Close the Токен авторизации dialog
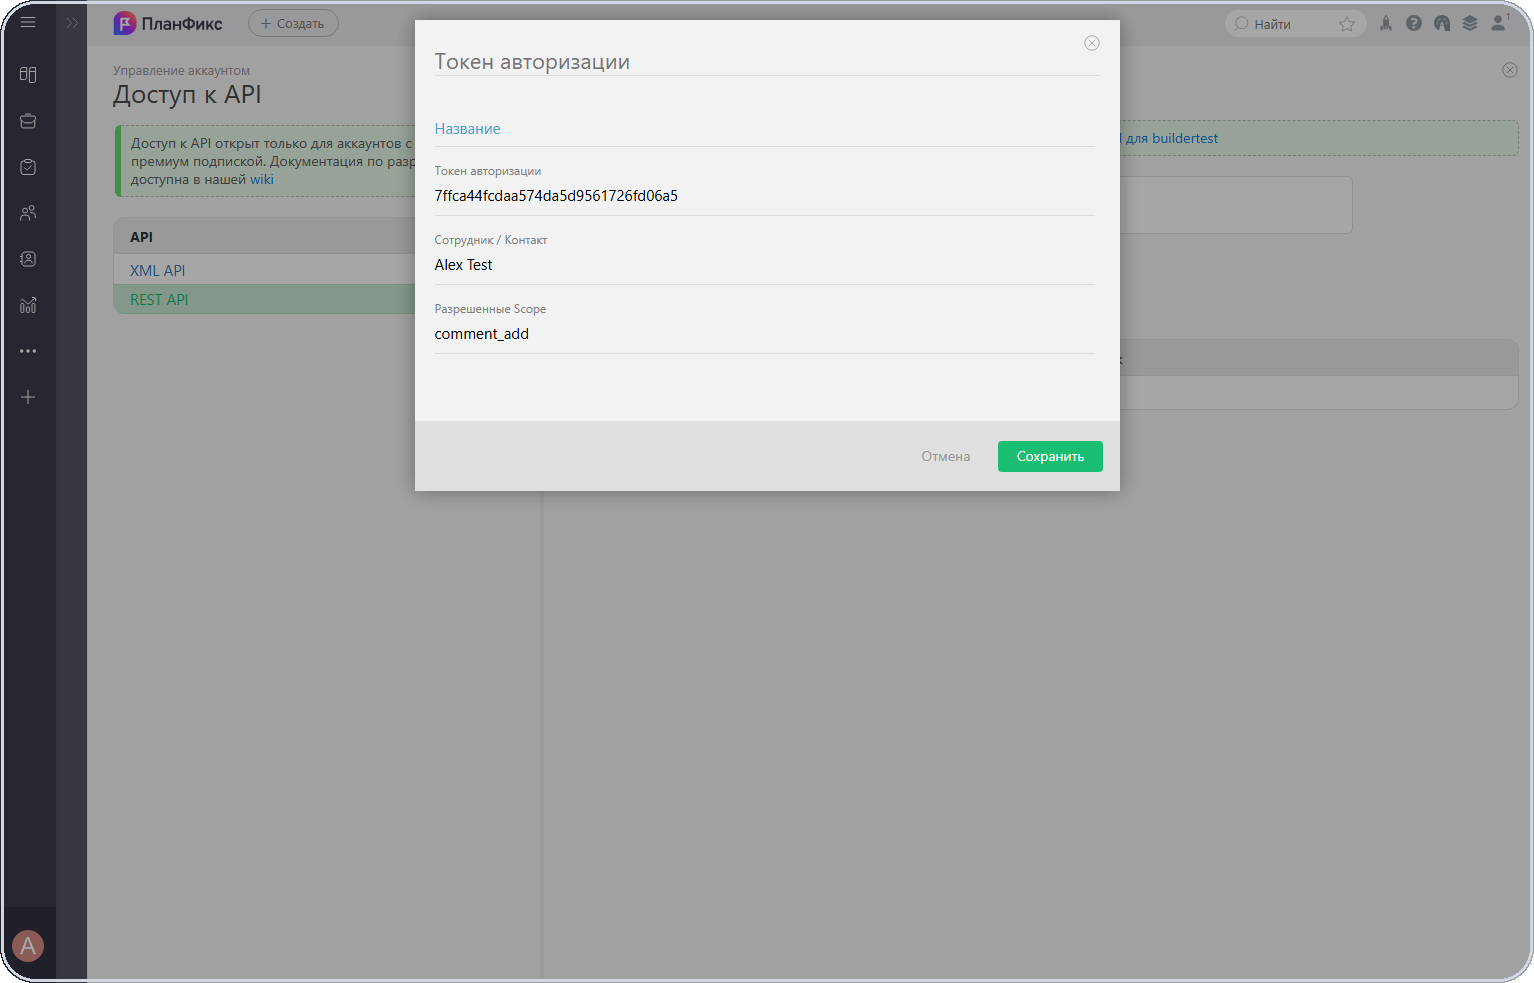 click(1092, 43)
